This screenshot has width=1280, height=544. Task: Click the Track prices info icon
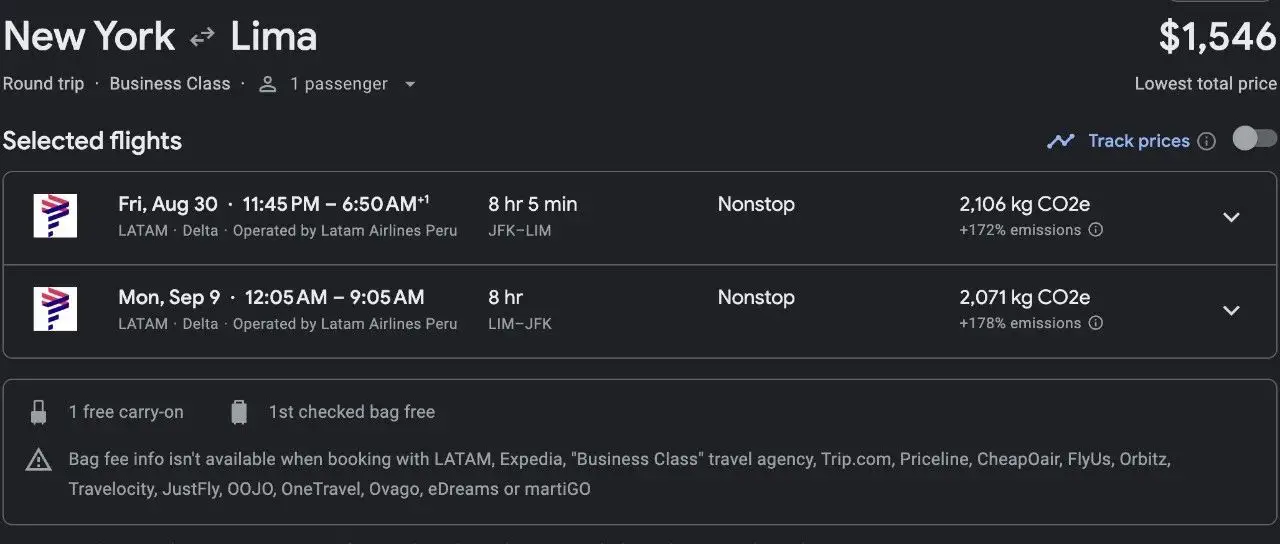[x=1207, y=141]
